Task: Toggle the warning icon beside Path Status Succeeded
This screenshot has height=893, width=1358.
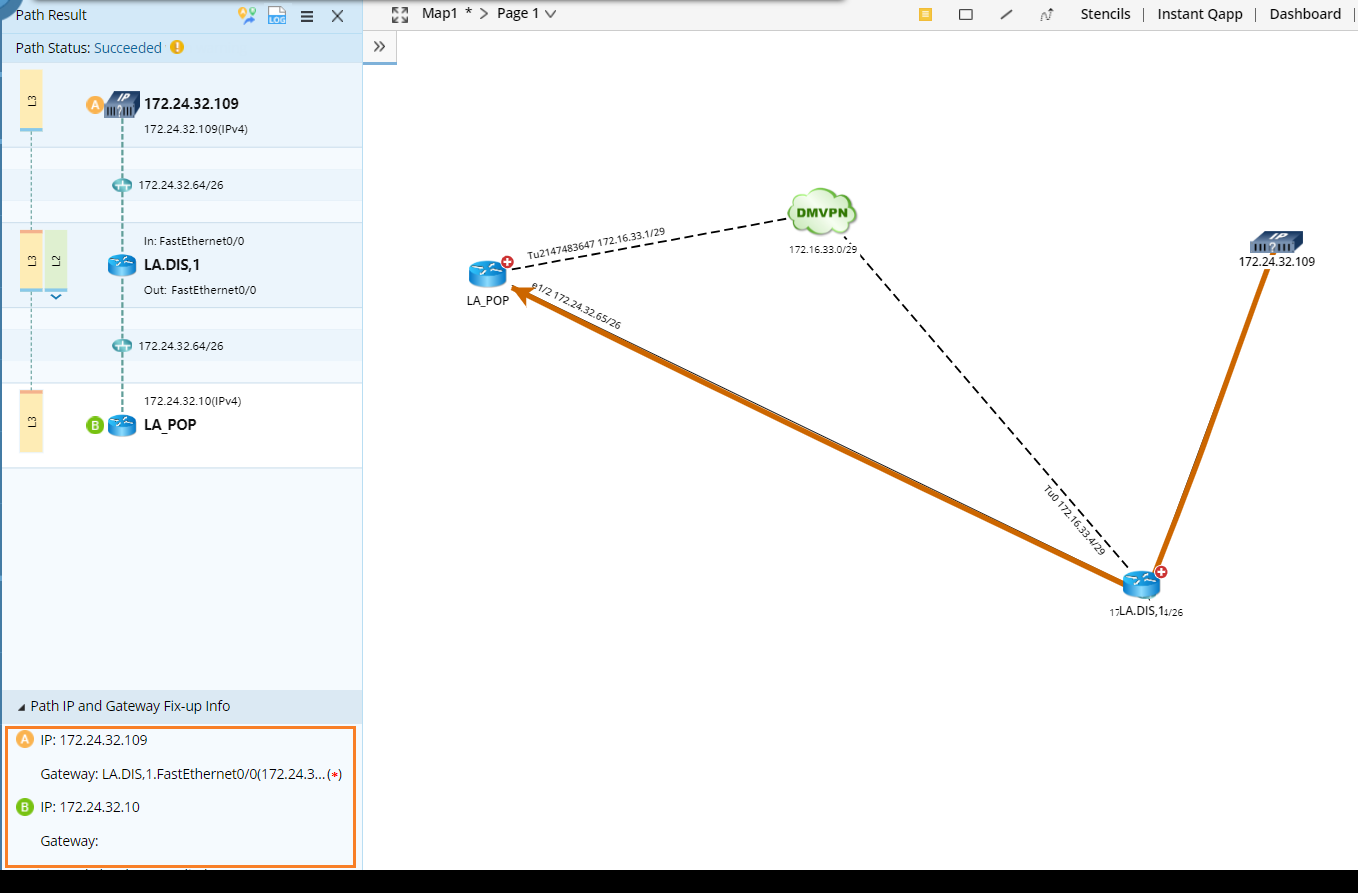Action: tap(177, 47)
